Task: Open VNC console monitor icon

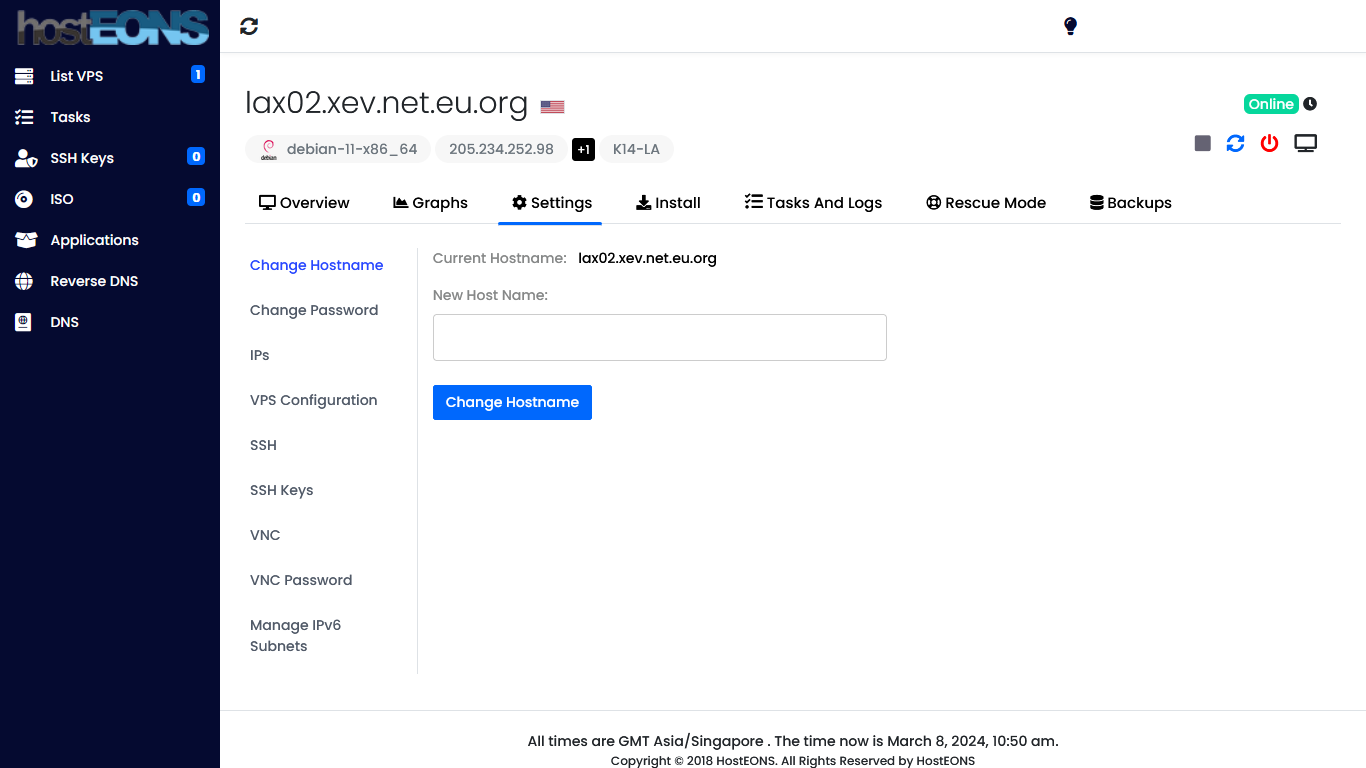Action: tap(1305, 143)
